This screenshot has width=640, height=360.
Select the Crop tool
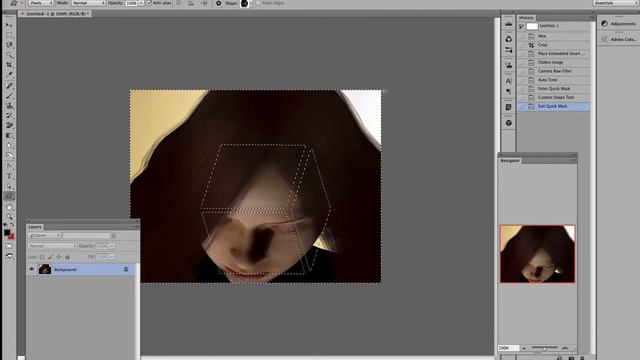pyautogui.click(x=9, y=64)
